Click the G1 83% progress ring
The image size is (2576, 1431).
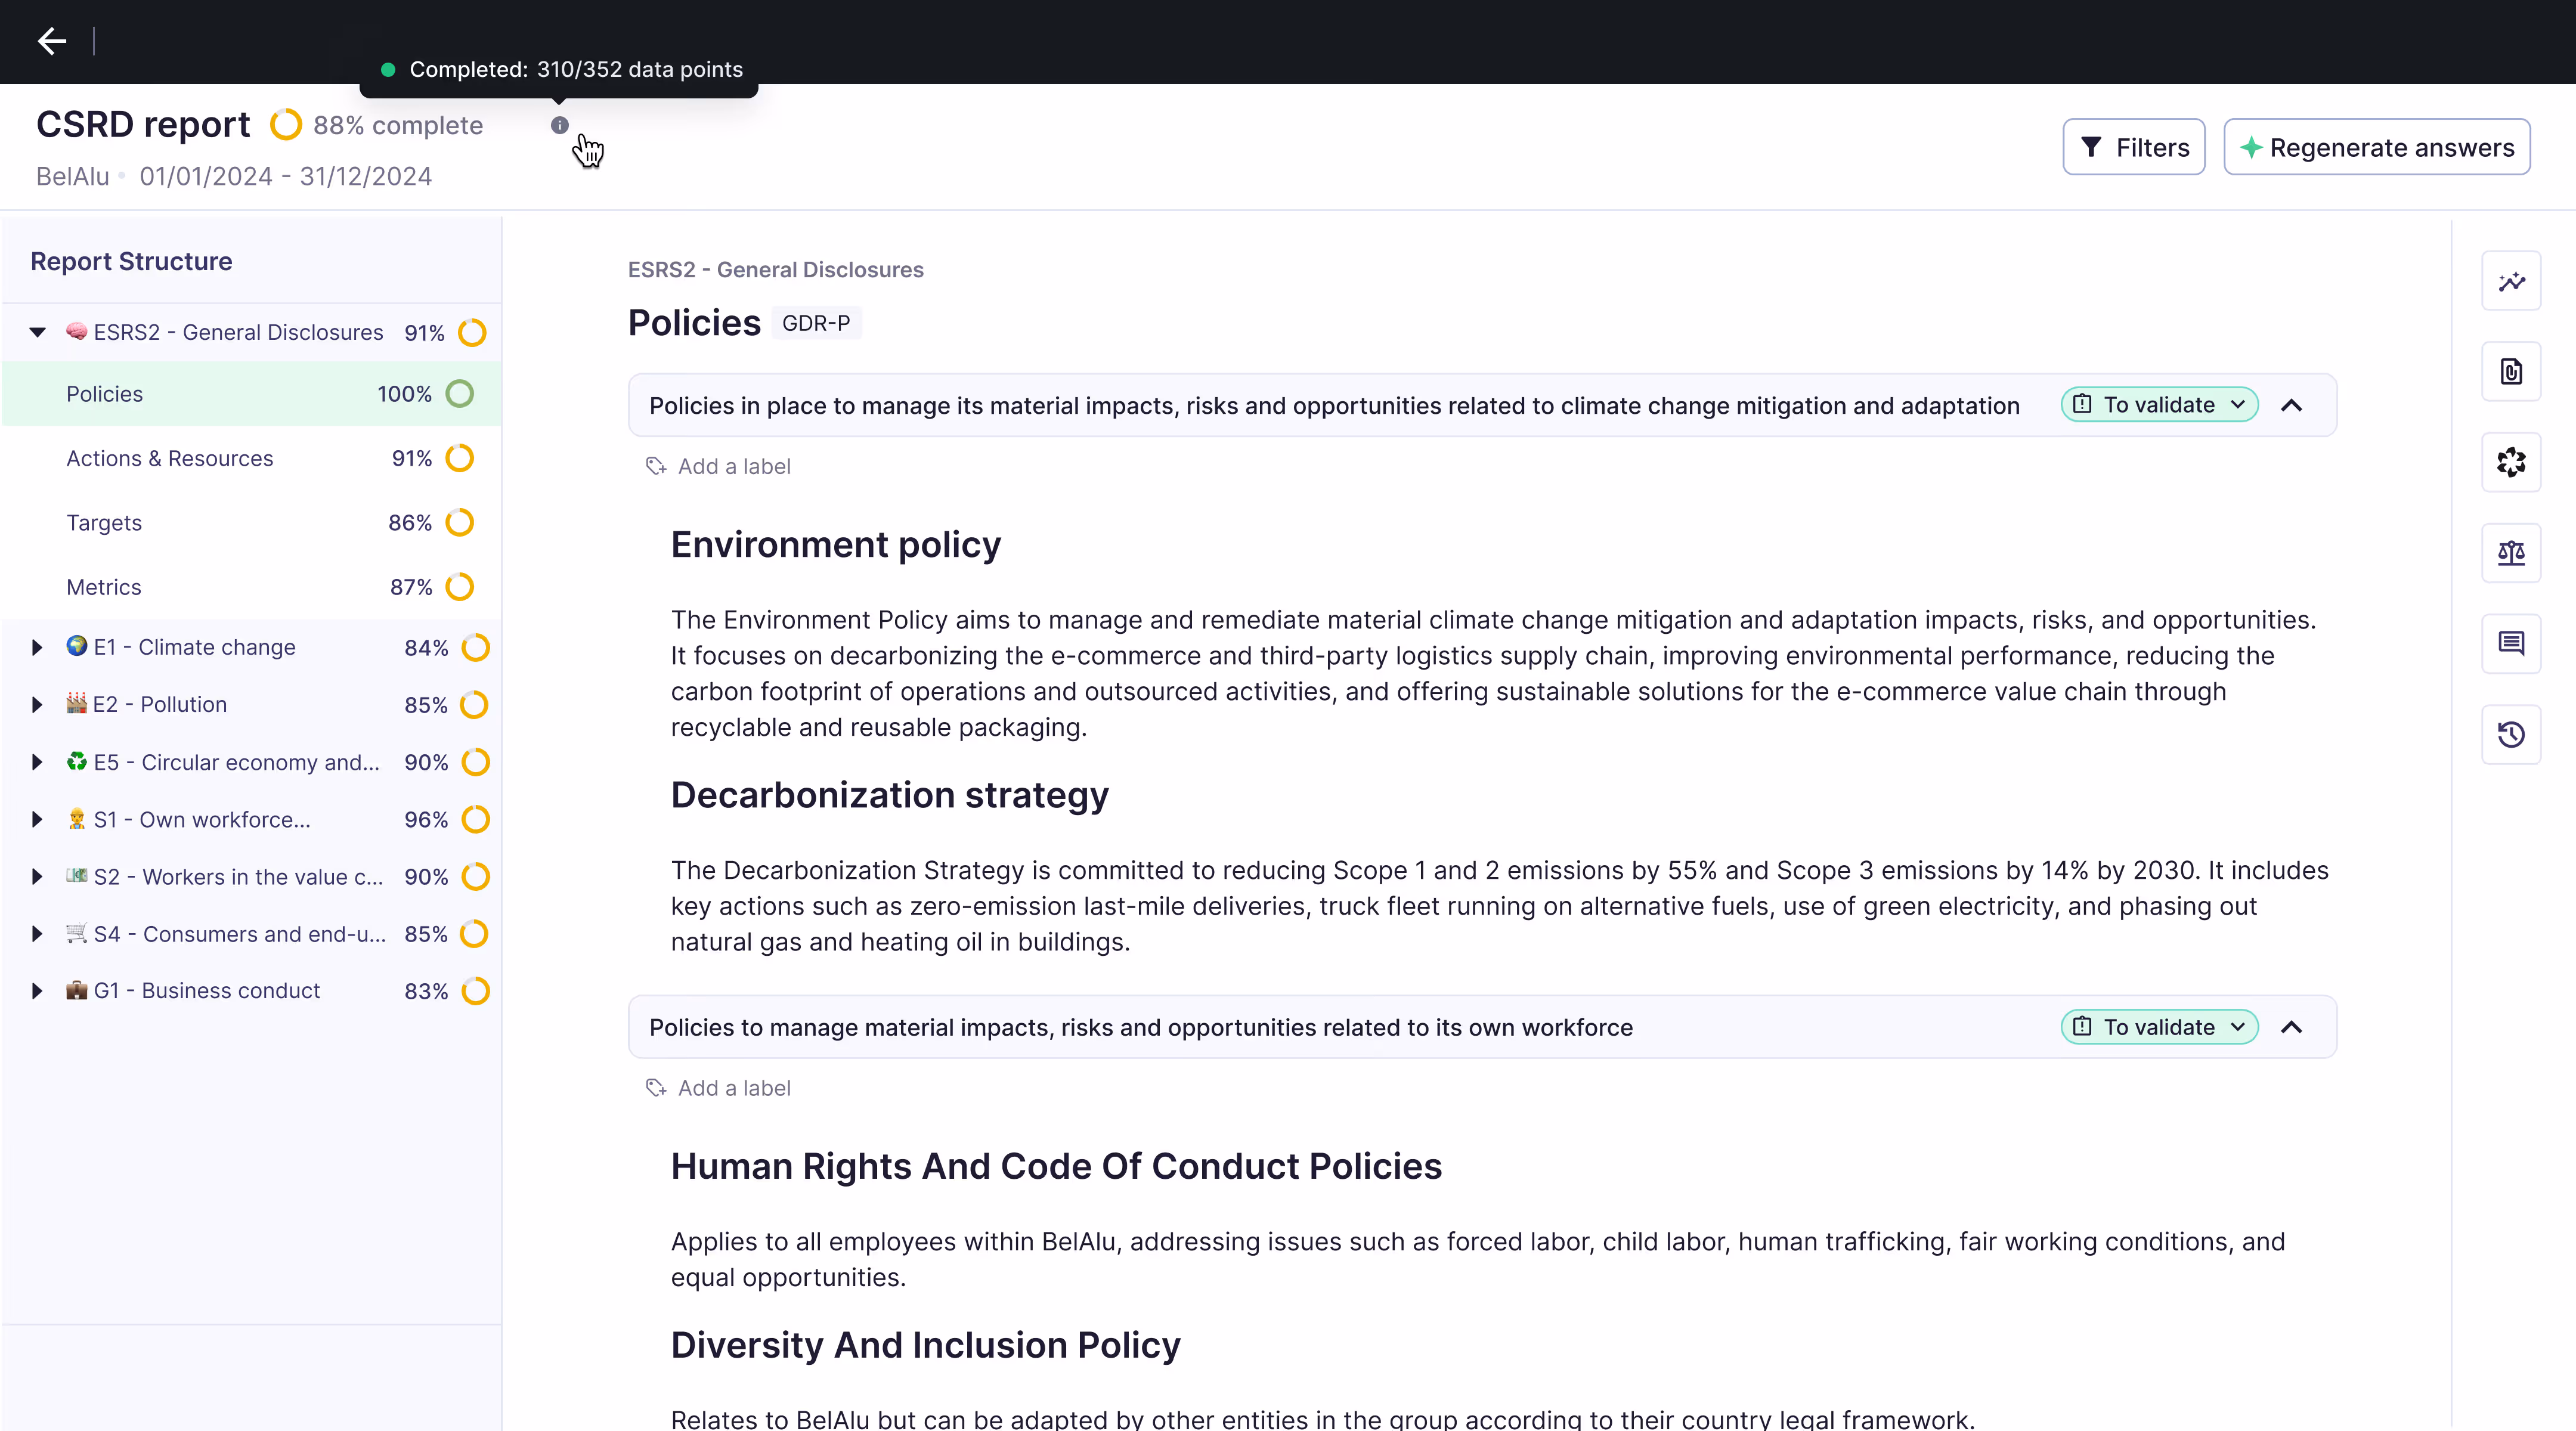coord(475,991)
